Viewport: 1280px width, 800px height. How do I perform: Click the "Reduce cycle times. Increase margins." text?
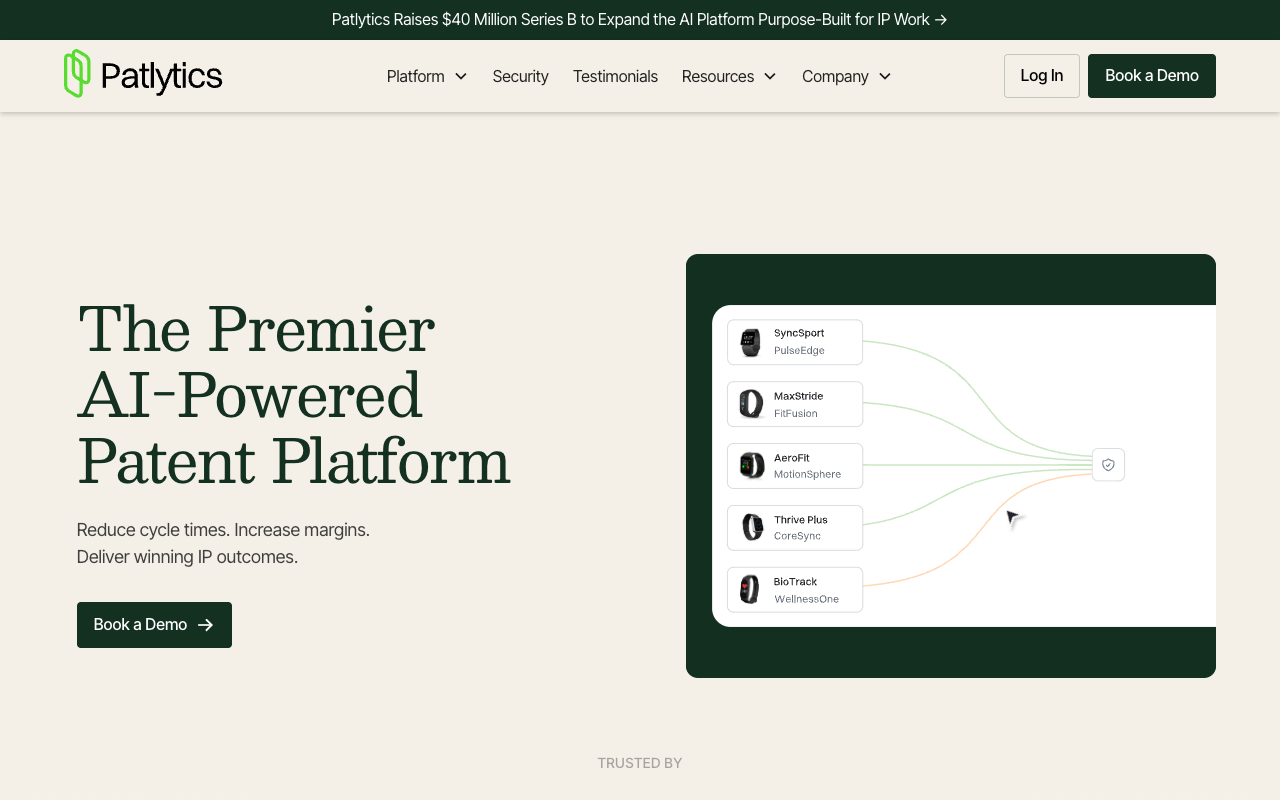click(x=223, y=530)
